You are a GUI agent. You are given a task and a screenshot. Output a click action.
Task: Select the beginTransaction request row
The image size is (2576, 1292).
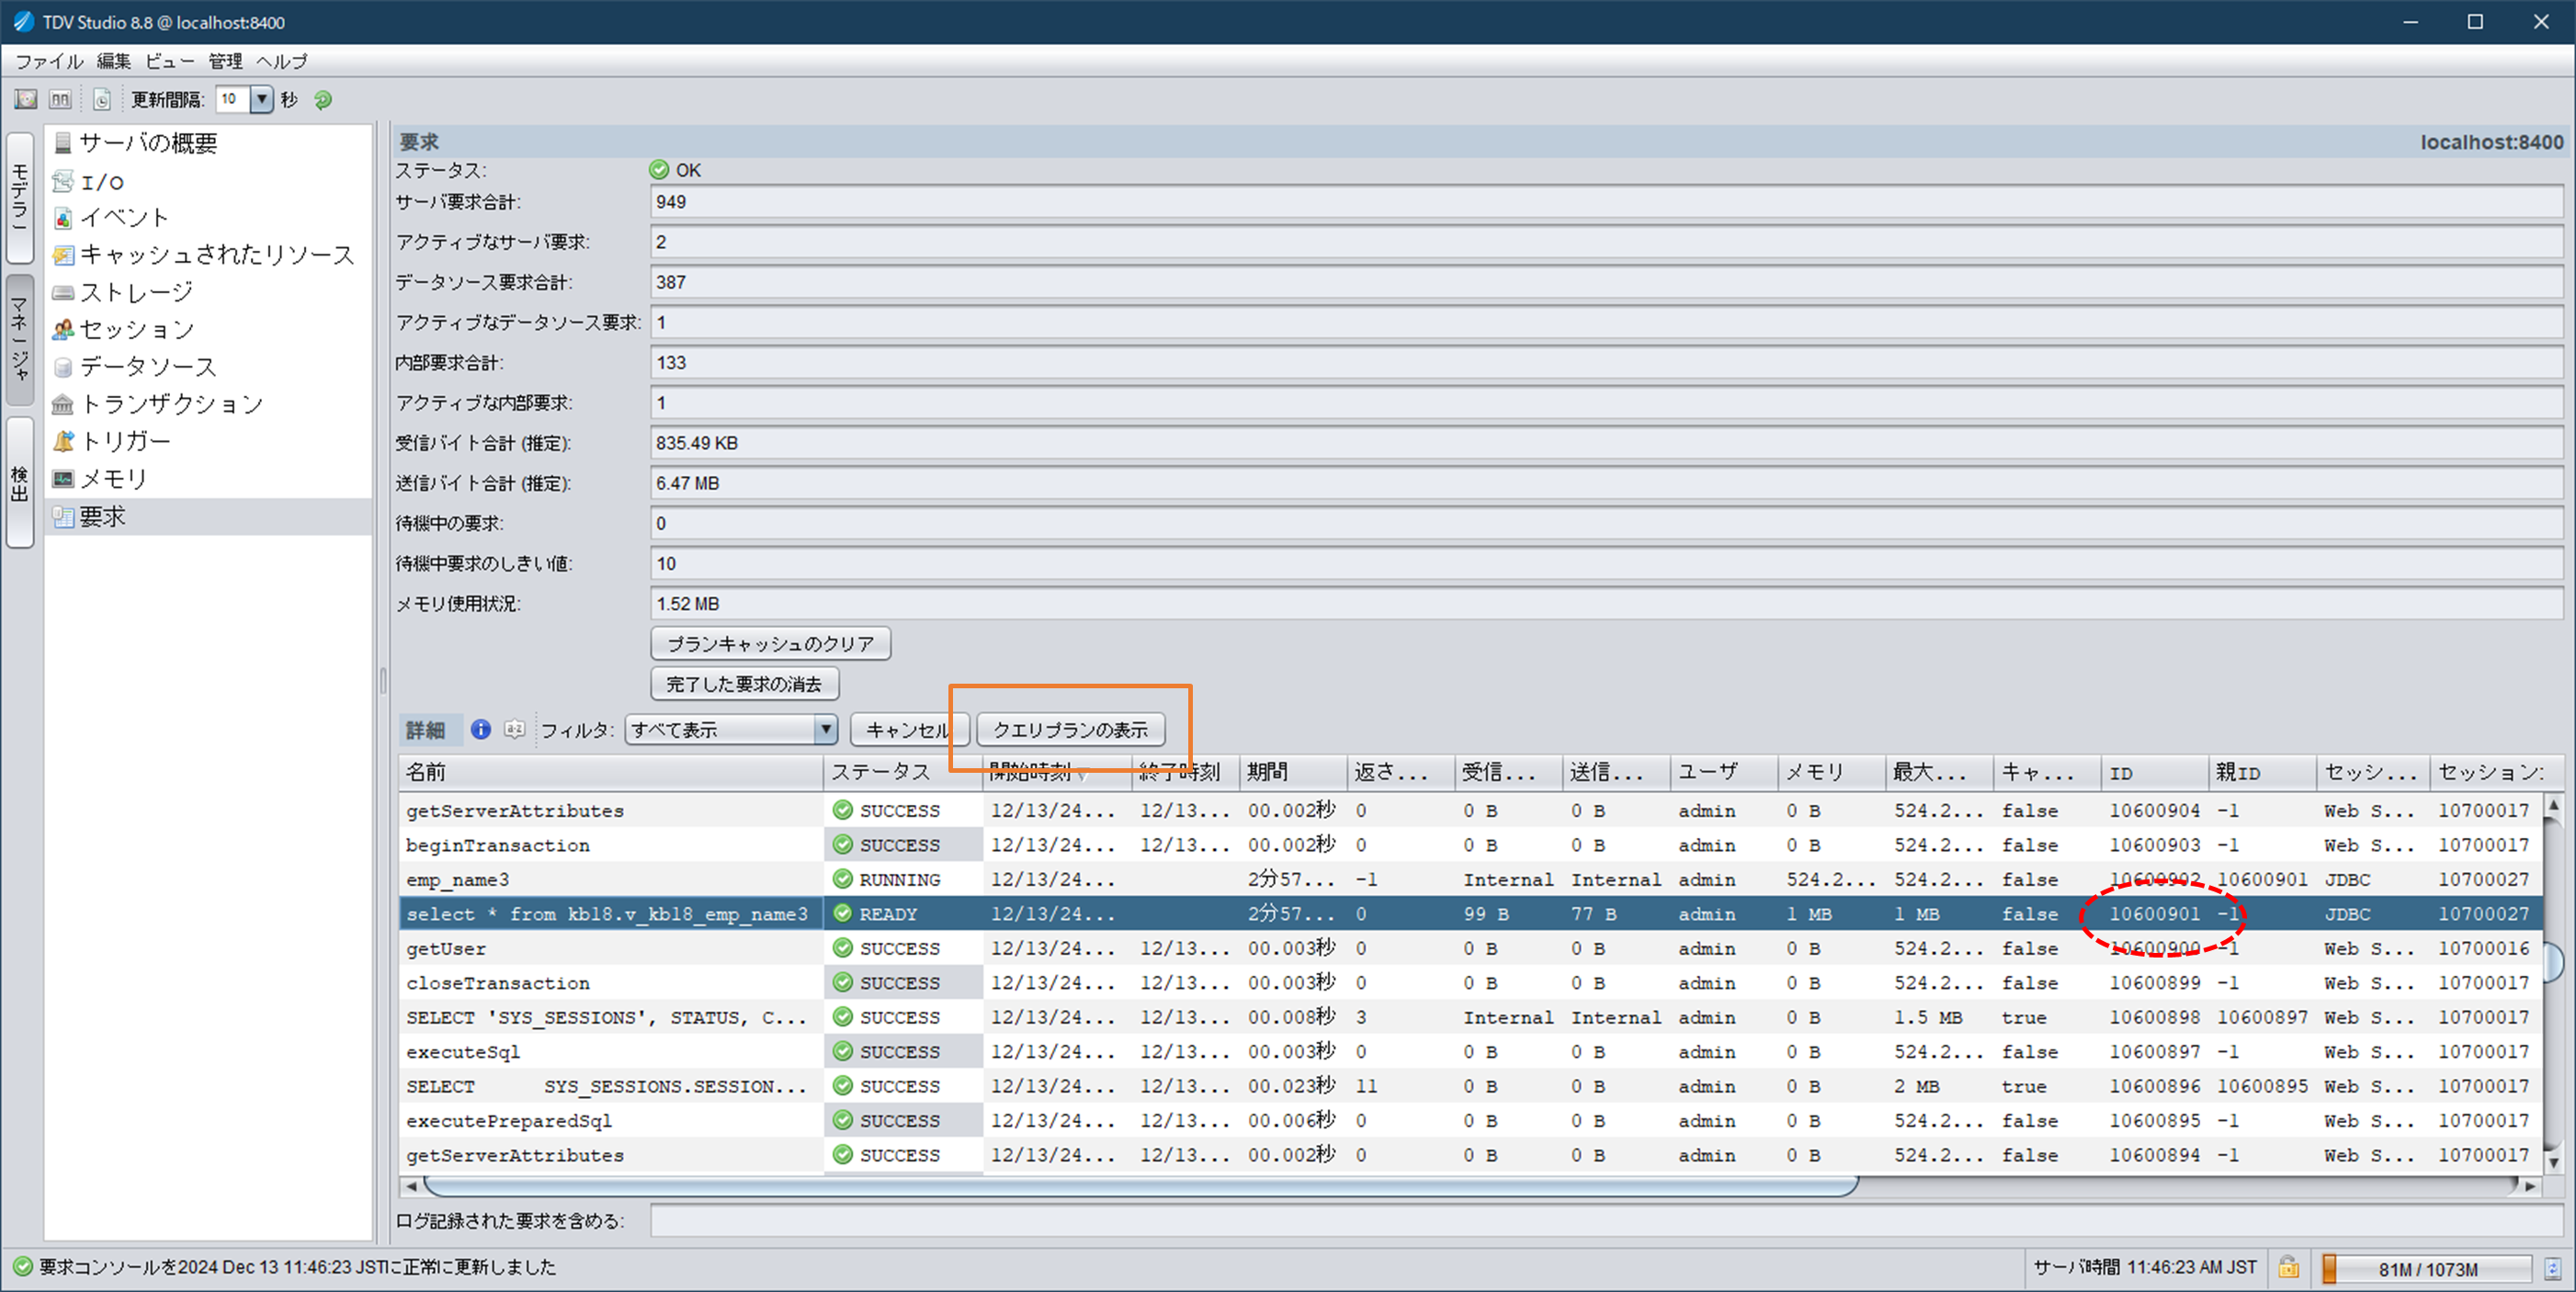tap(1470, 845)
